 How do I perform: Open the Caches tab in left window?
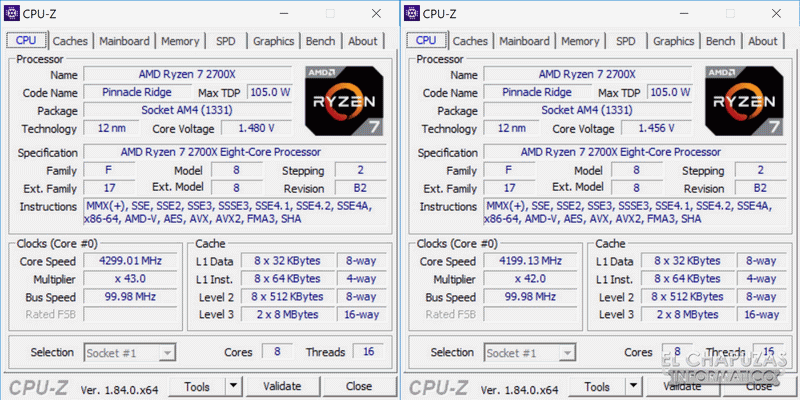tap(70, 41)
